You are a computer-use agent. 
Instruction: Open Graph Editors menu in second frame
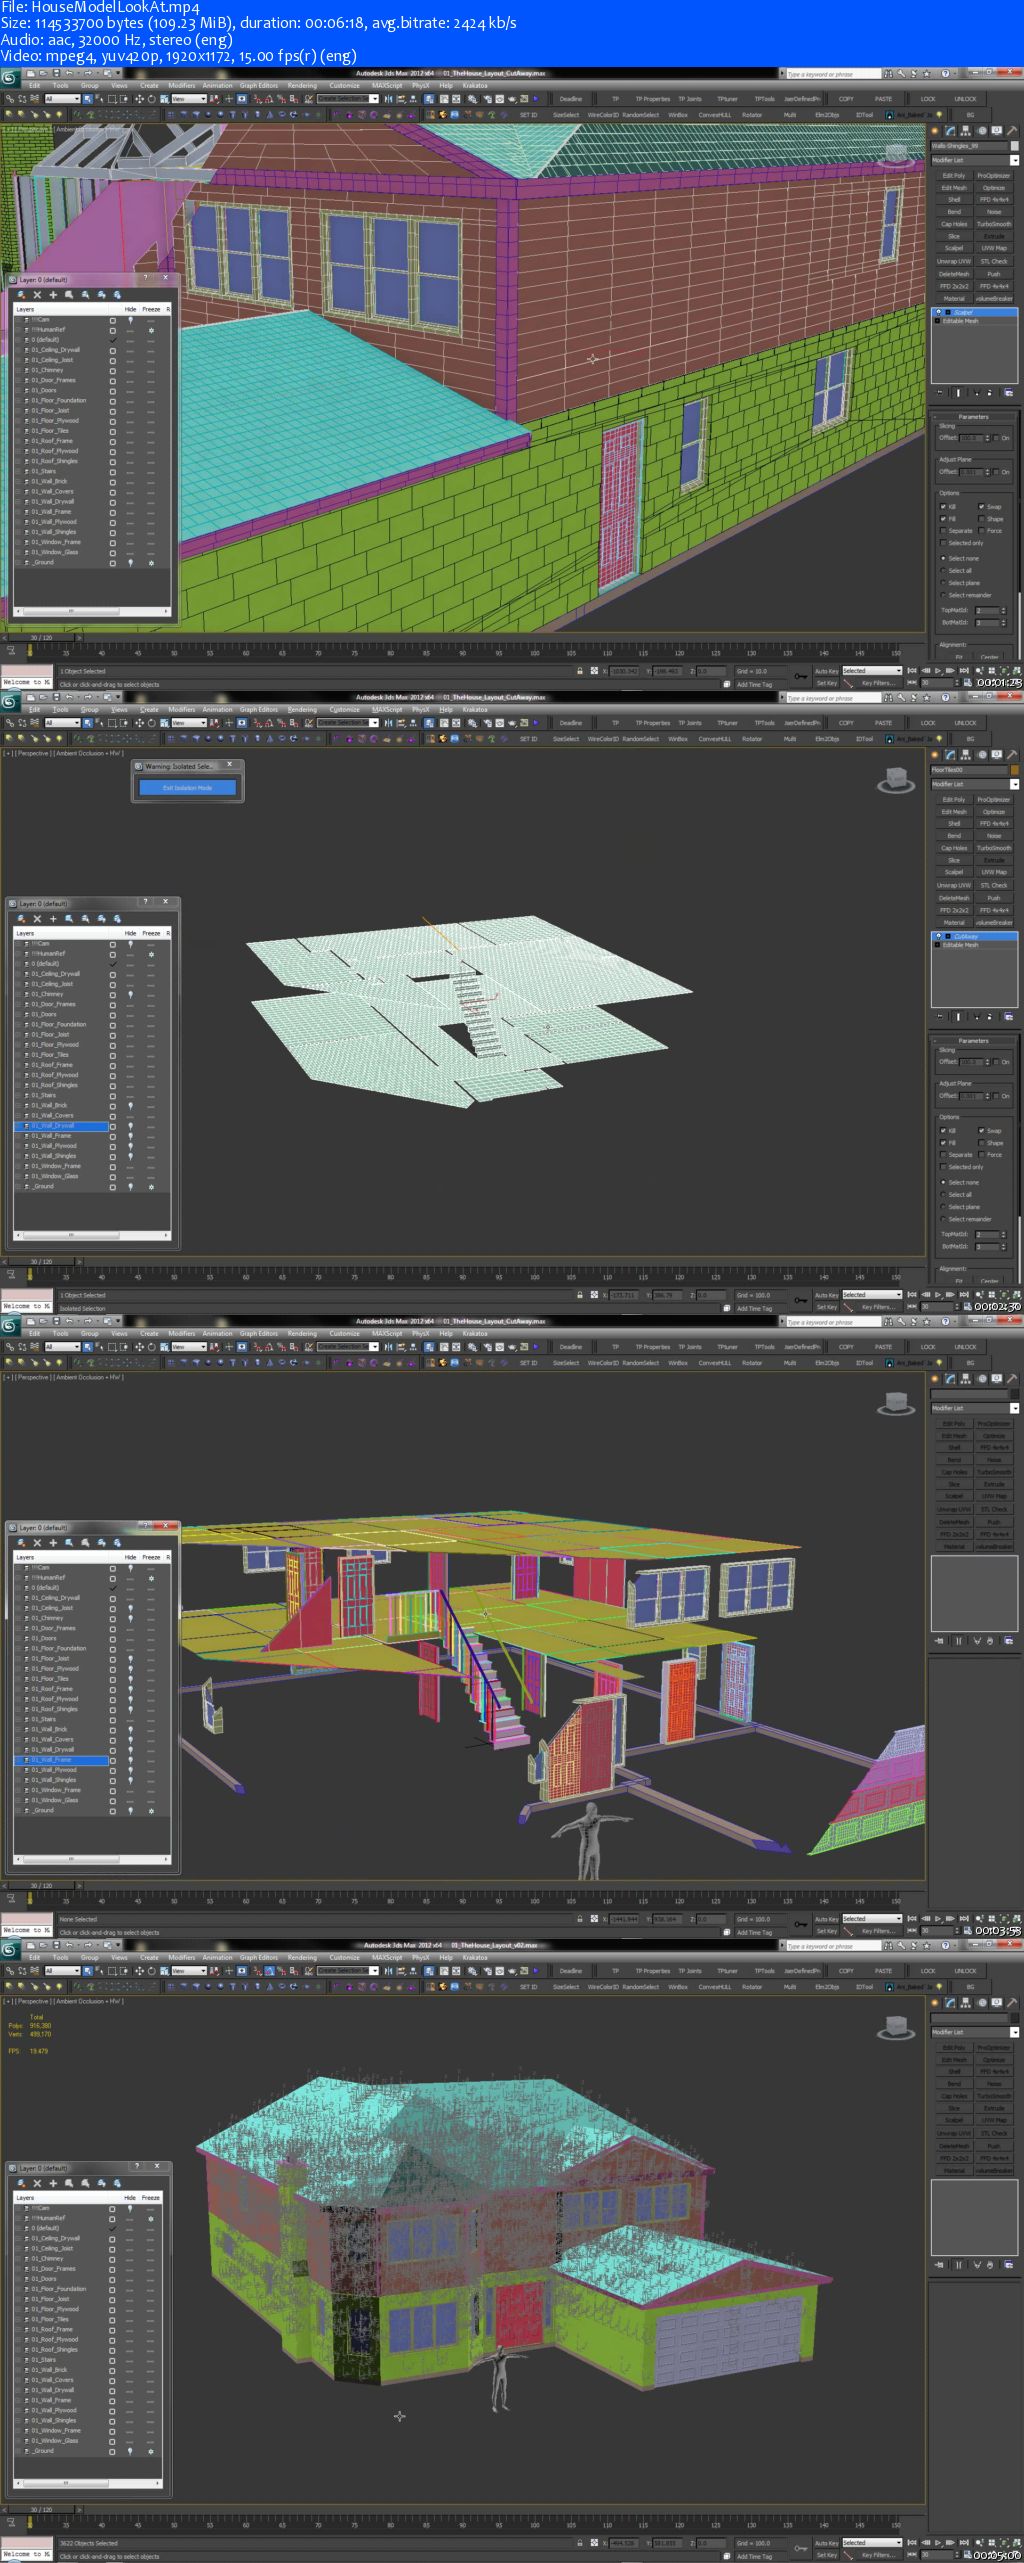pyautogui.click(x=258, y=710)
